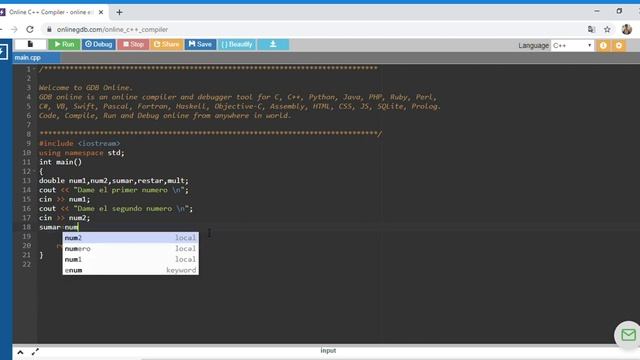
Task: Close the Online C++ Compiler tab
Action: [x=101, y=12]
